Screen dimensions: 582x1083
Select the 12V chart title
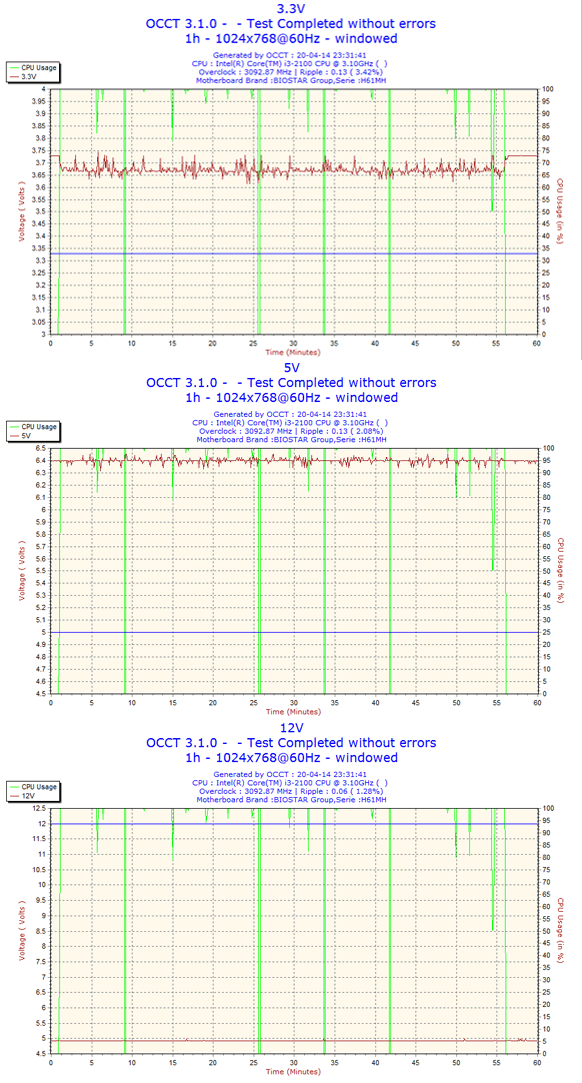(x=291, y=728)
